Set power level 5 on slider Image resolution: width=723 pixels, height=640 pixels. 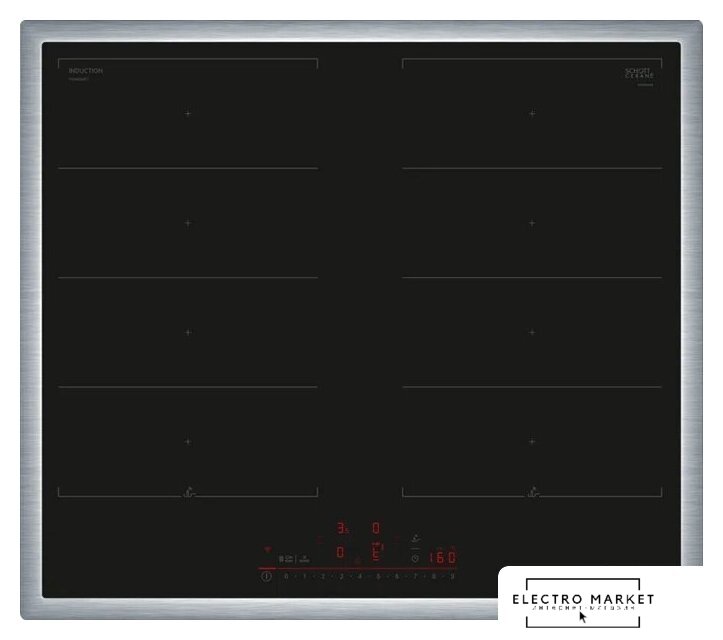378,577
